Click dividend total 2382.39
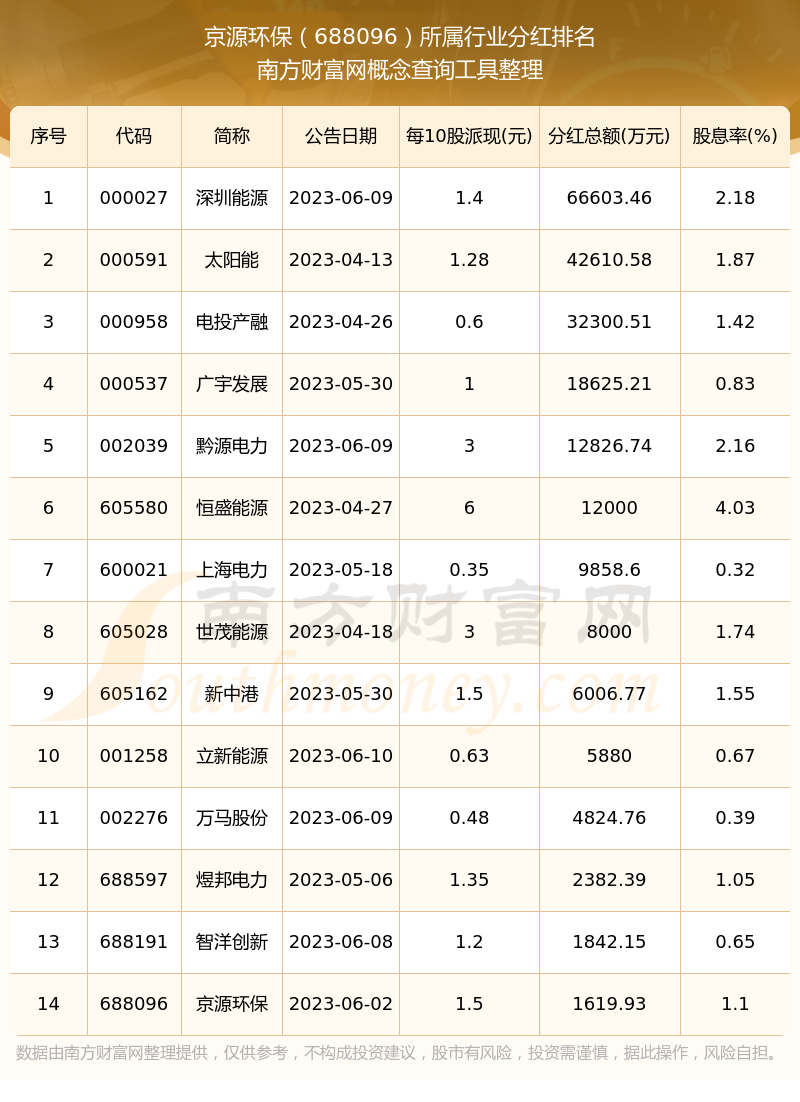Image resolution: width=800 pixels, height=1102 pixels. (609, 880)
